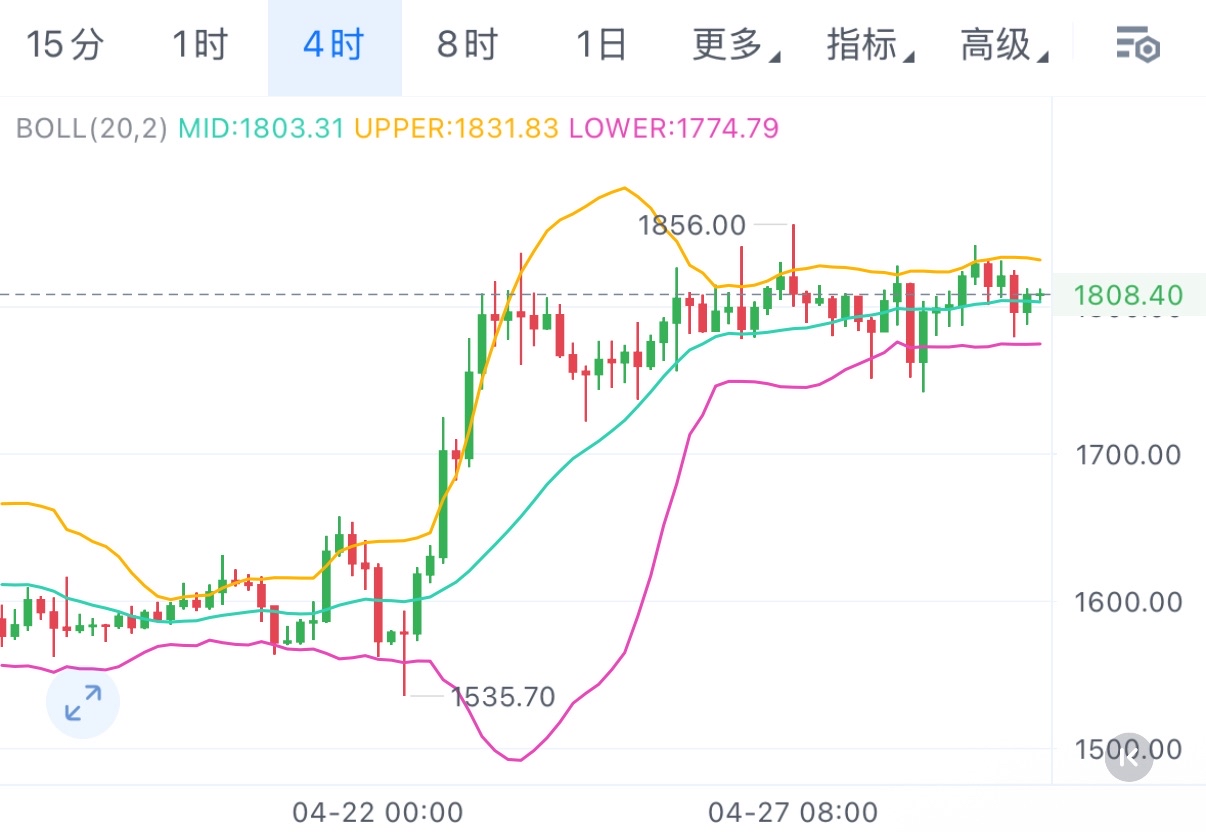Click the fullscreen expand arrows icon
1206x832 pixels.
(83, 703)
